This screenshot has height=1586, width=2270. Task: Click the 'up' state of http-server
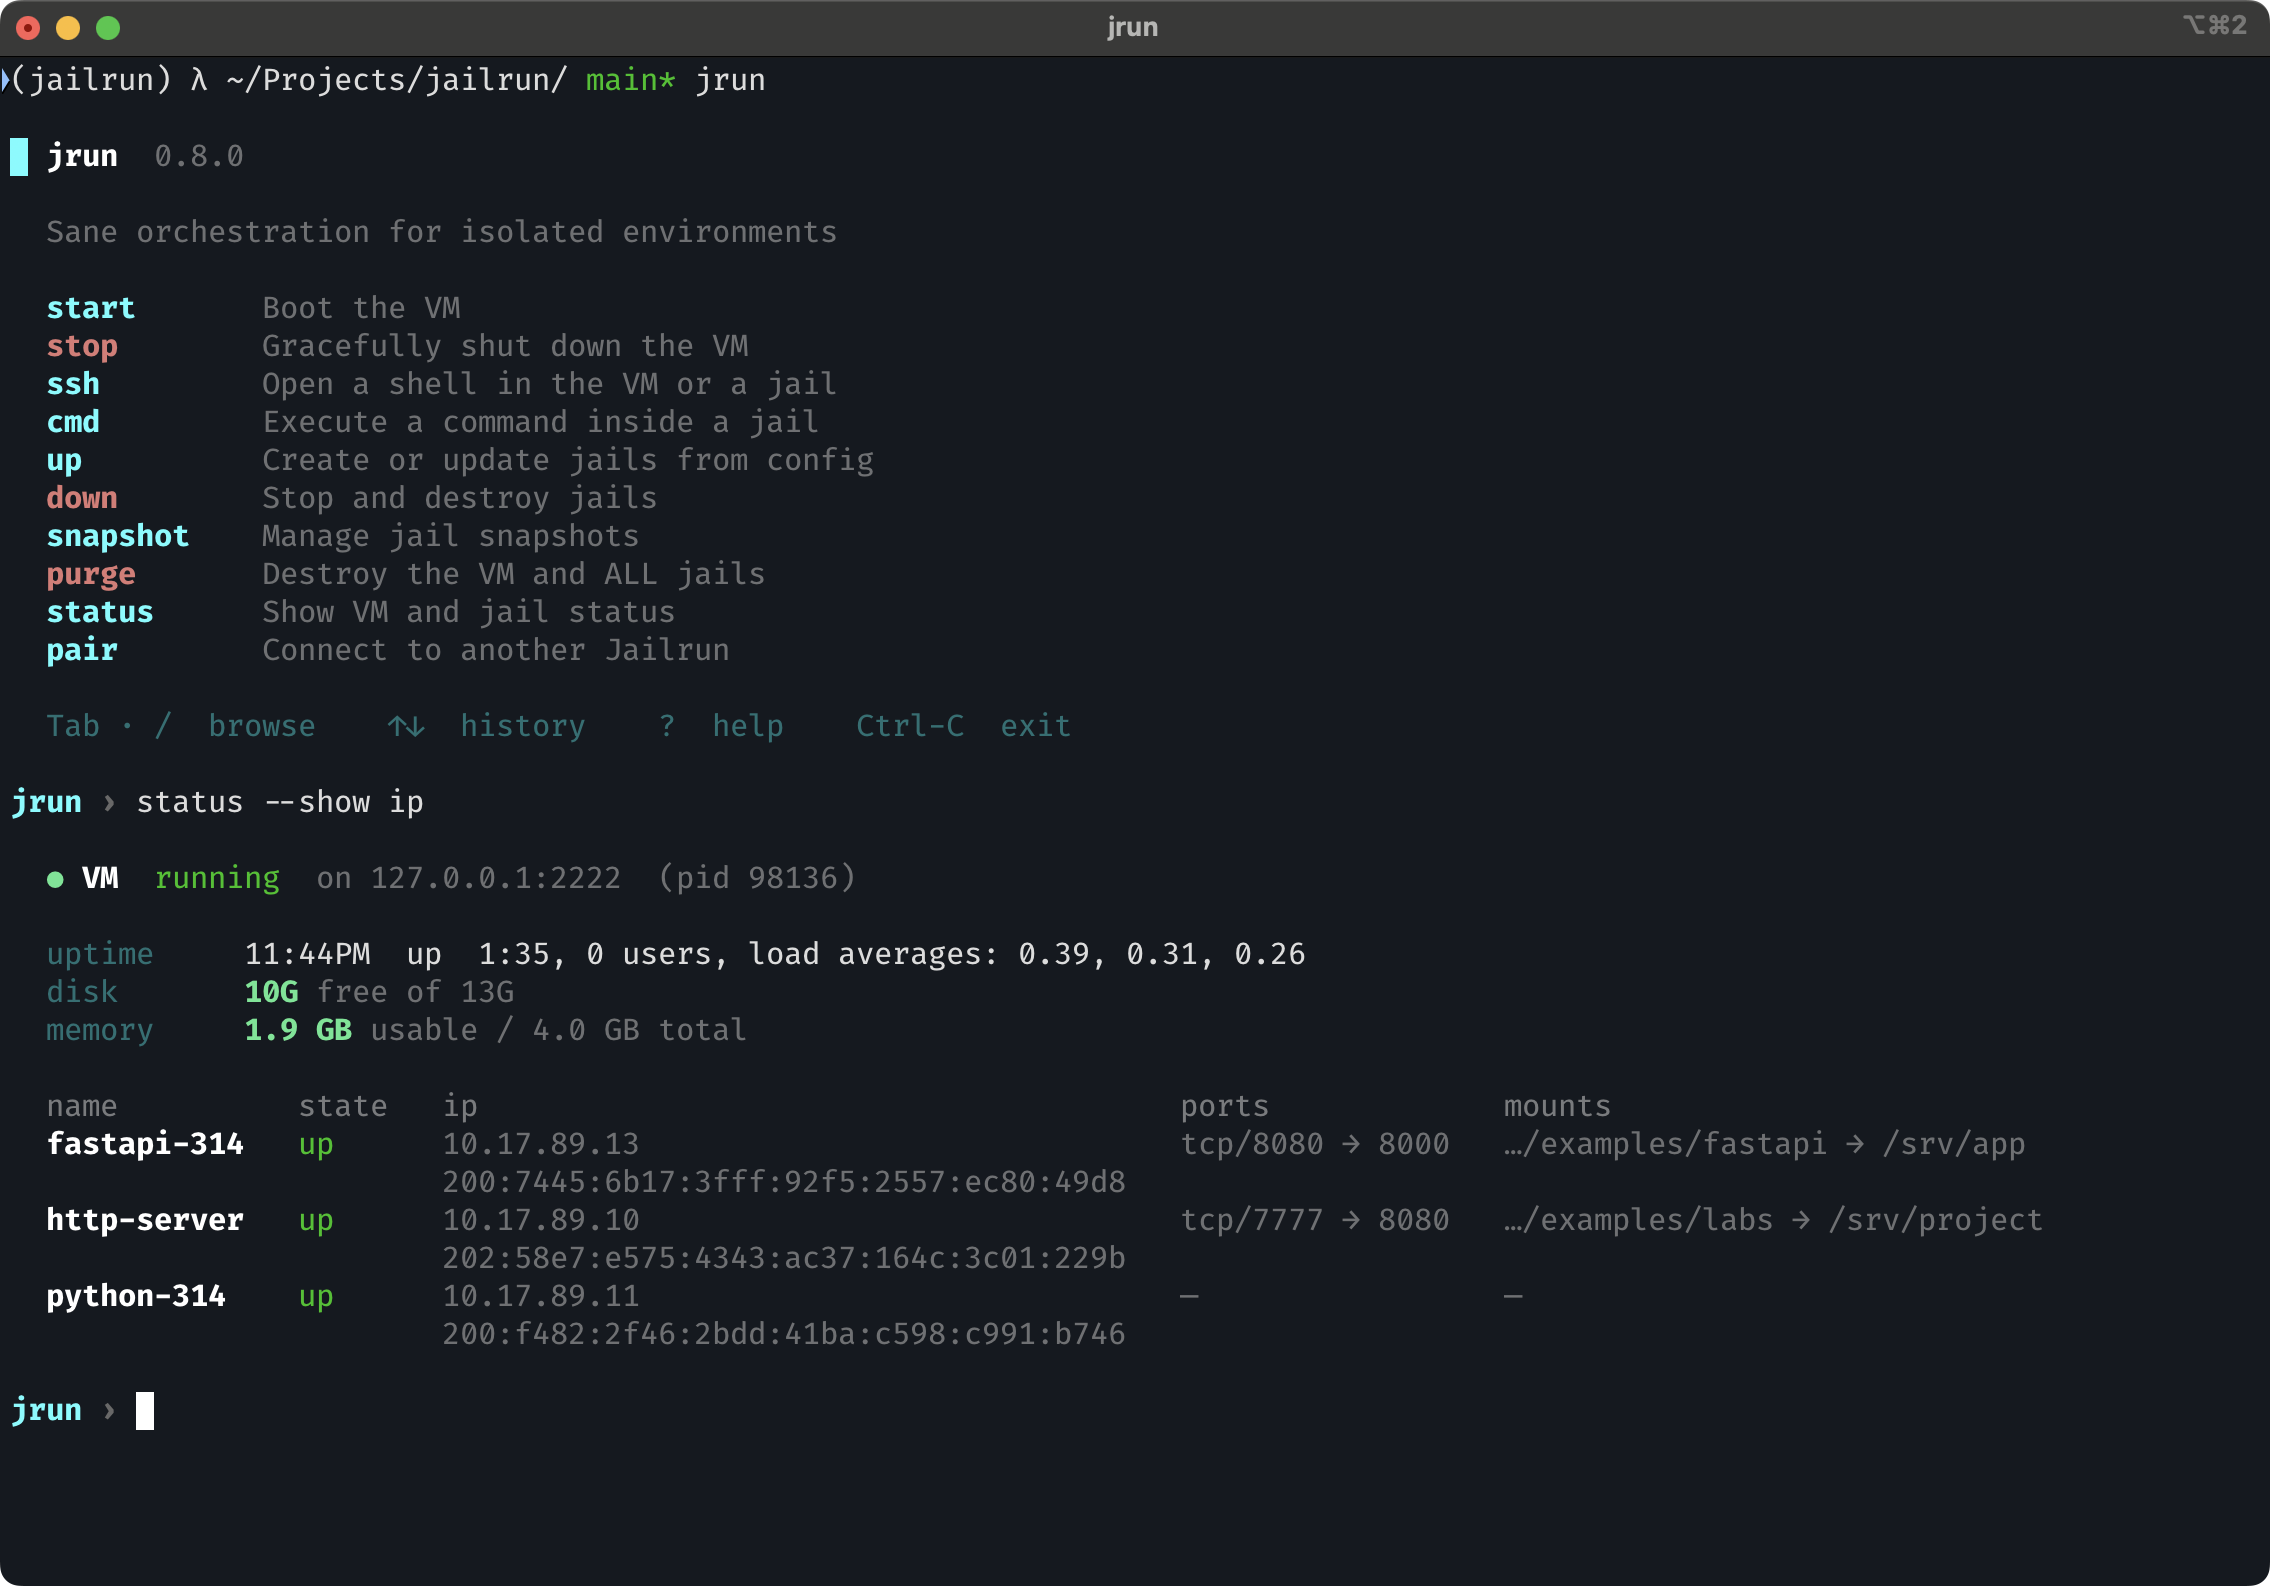coord(316,1222)
